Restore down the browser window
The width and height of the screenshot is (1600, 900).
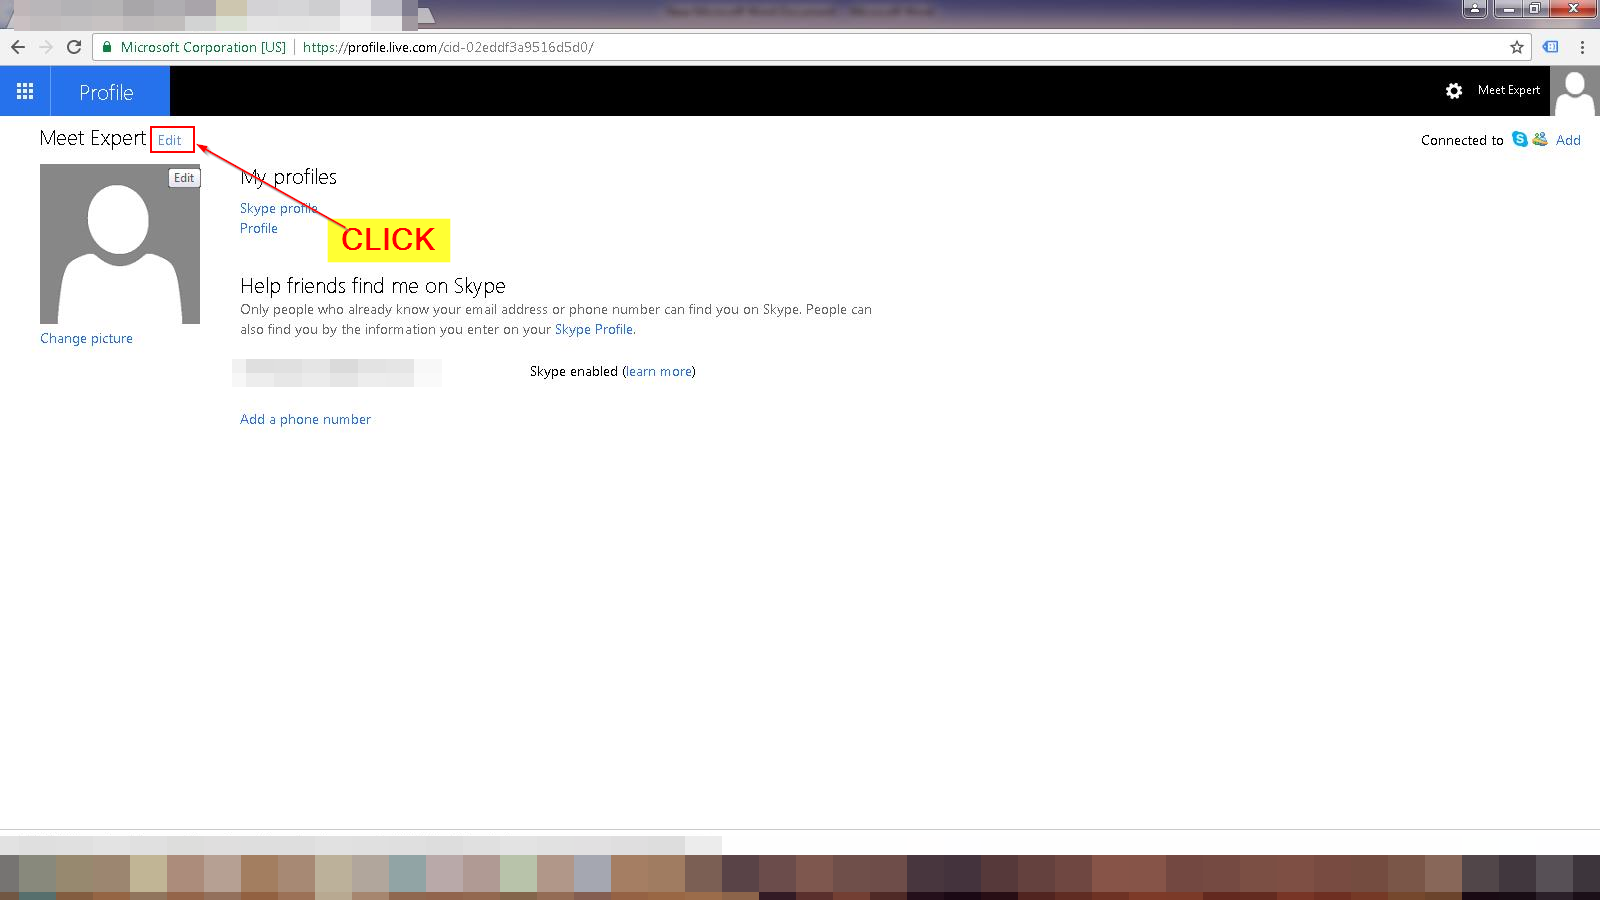pos(1535,9)
